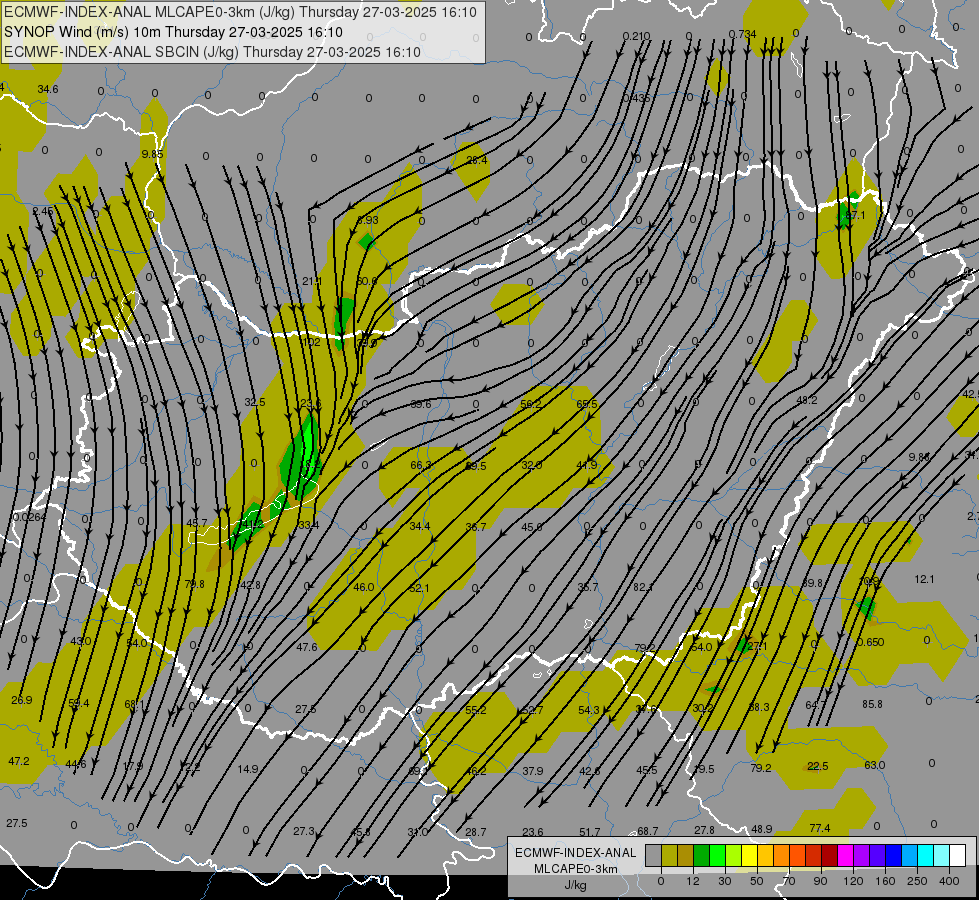Image resolution: width=979 pixels, height=900 pixels.
Task: Click the dark red legend swatch
Action: [829, 856]
